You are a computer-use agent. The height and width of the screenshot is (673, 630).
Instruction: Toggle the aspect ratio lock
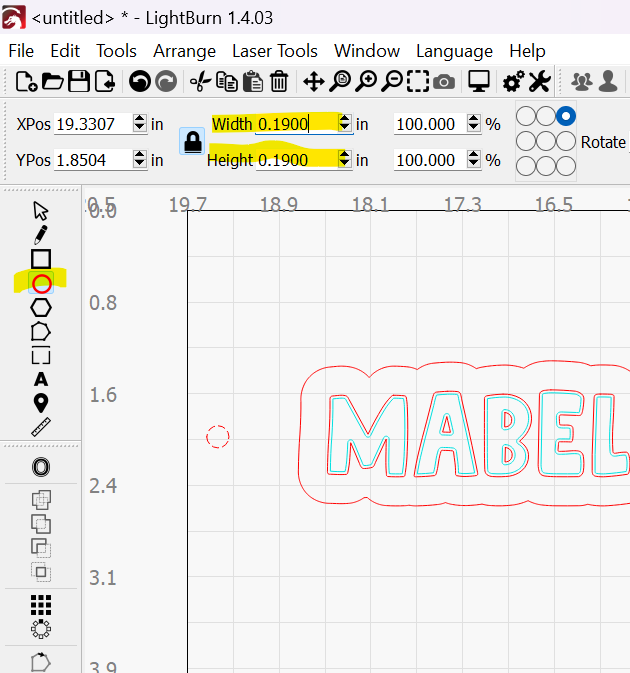[x=191, y=141]
